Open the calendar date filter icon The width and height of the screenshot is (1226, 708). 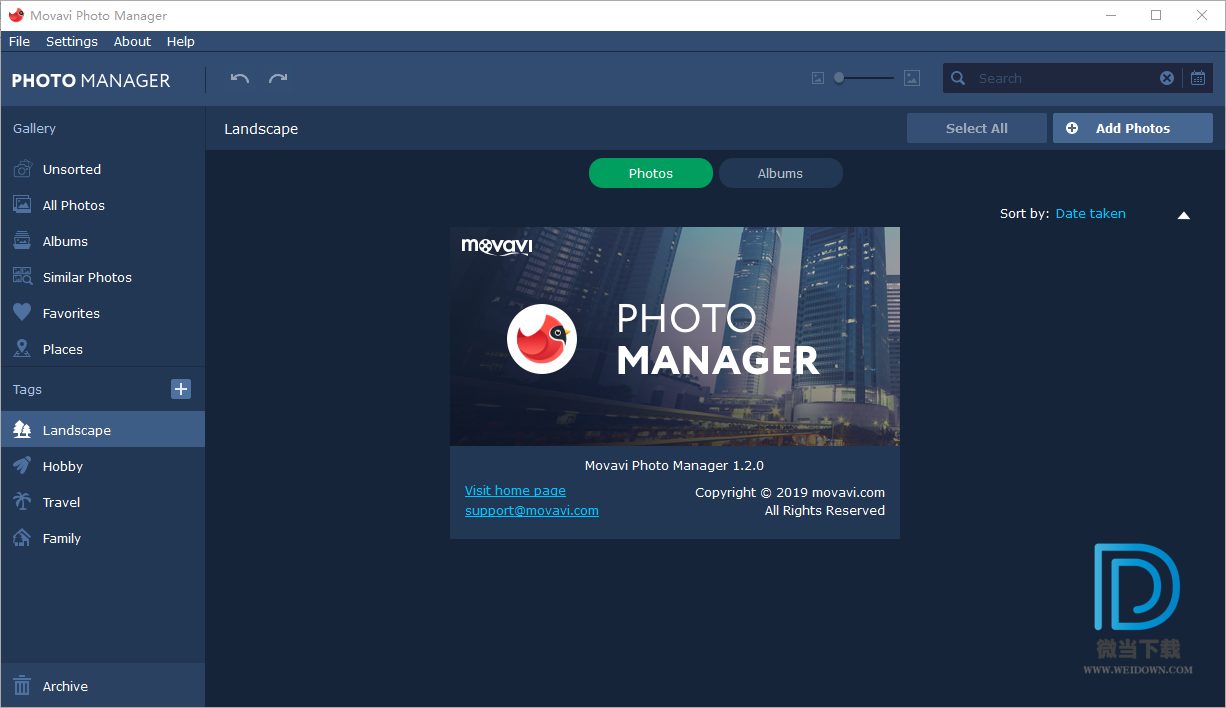click(x=1198, y=78)
